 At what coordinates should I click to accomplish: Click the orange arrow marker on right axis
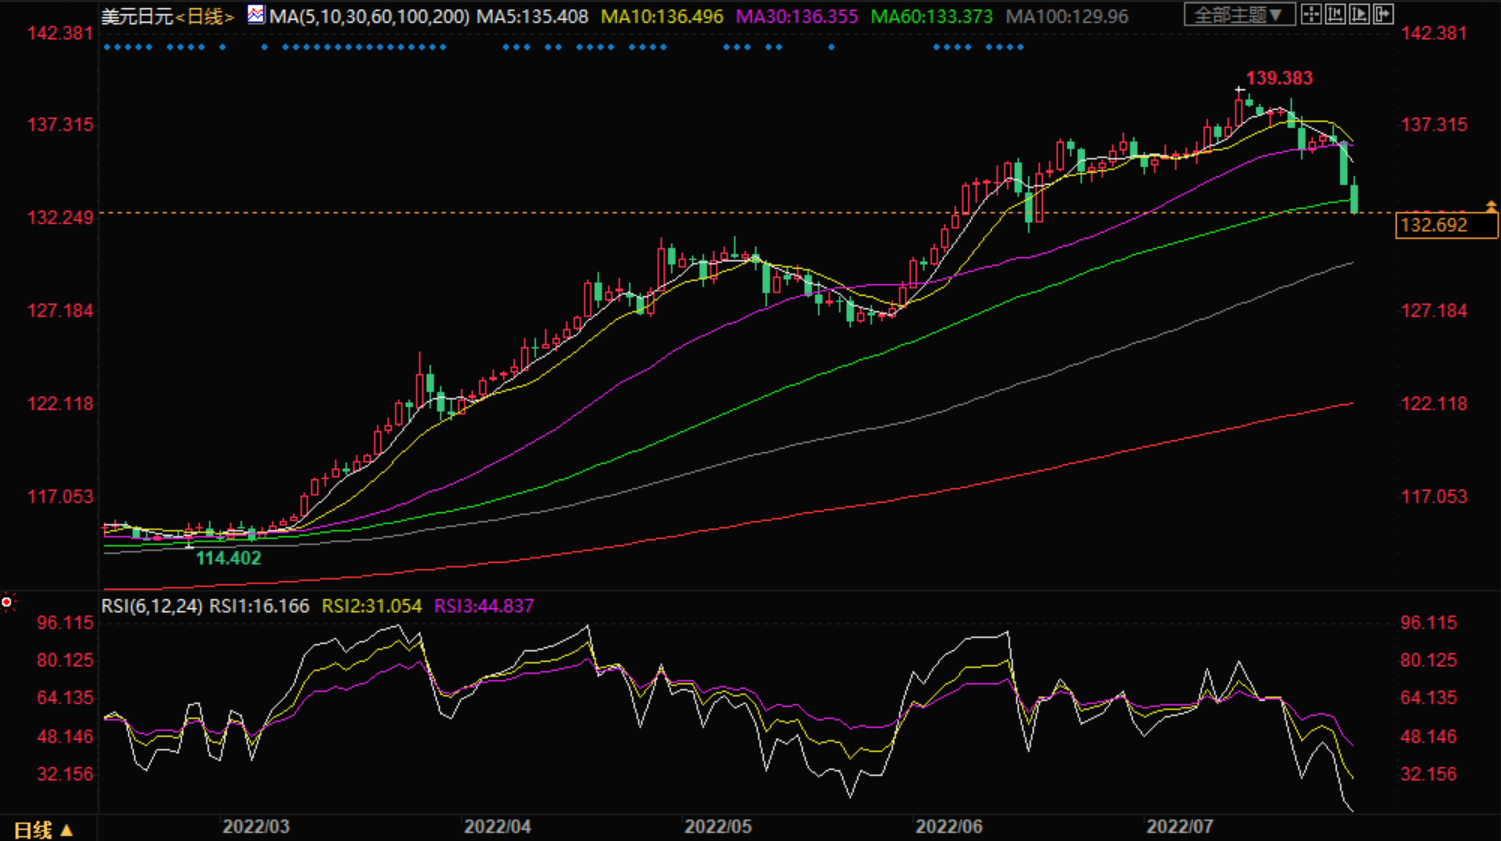(1491, 206)
